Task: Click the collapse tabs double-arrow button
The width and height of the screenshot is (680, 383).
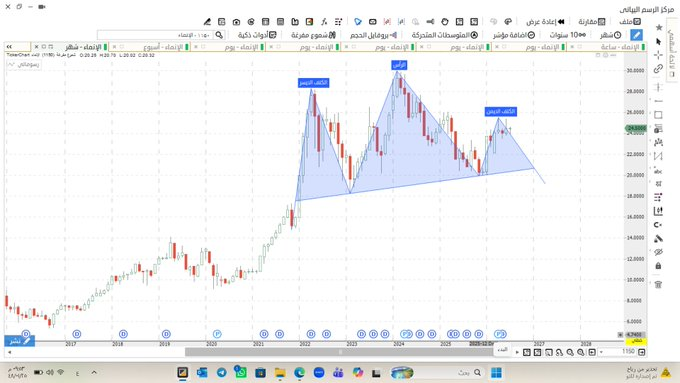Action: tap(9, 46)
